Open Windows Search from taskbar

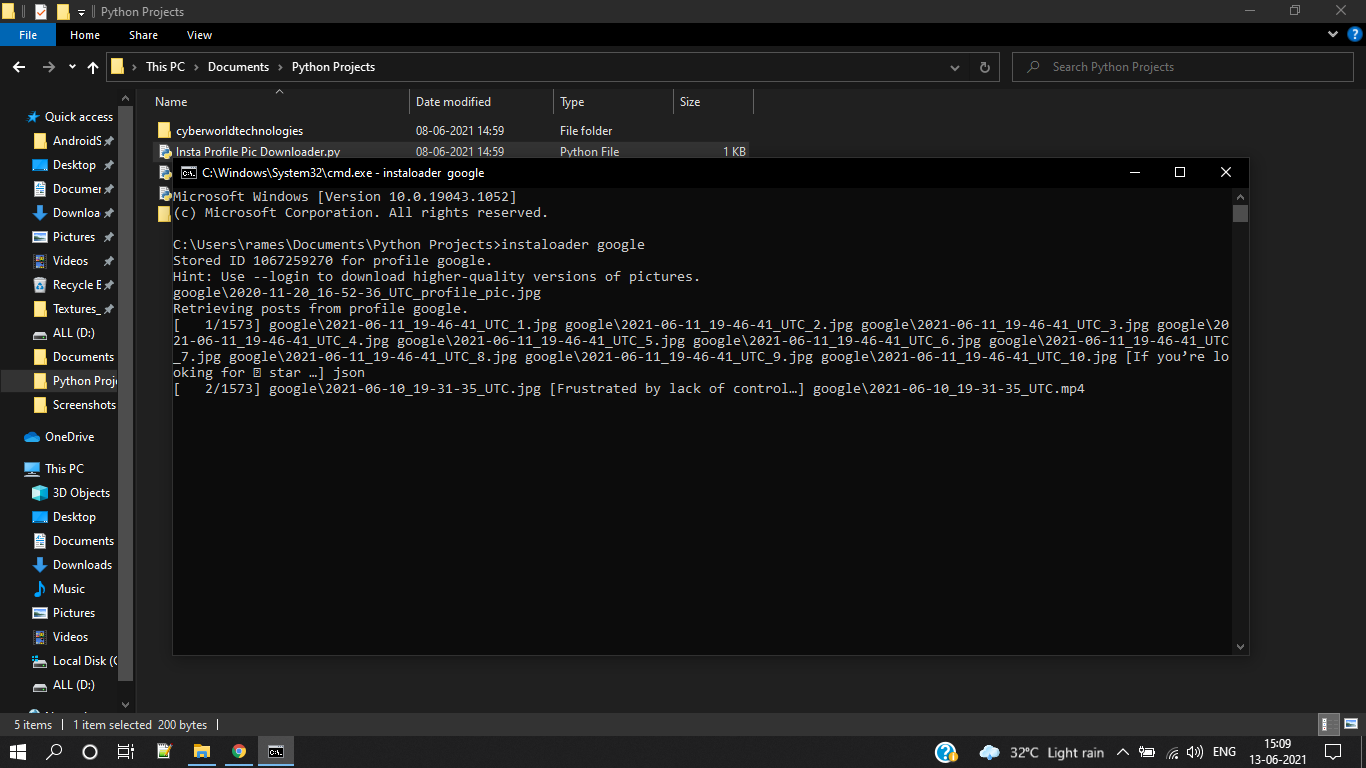[x=54, y=752]
